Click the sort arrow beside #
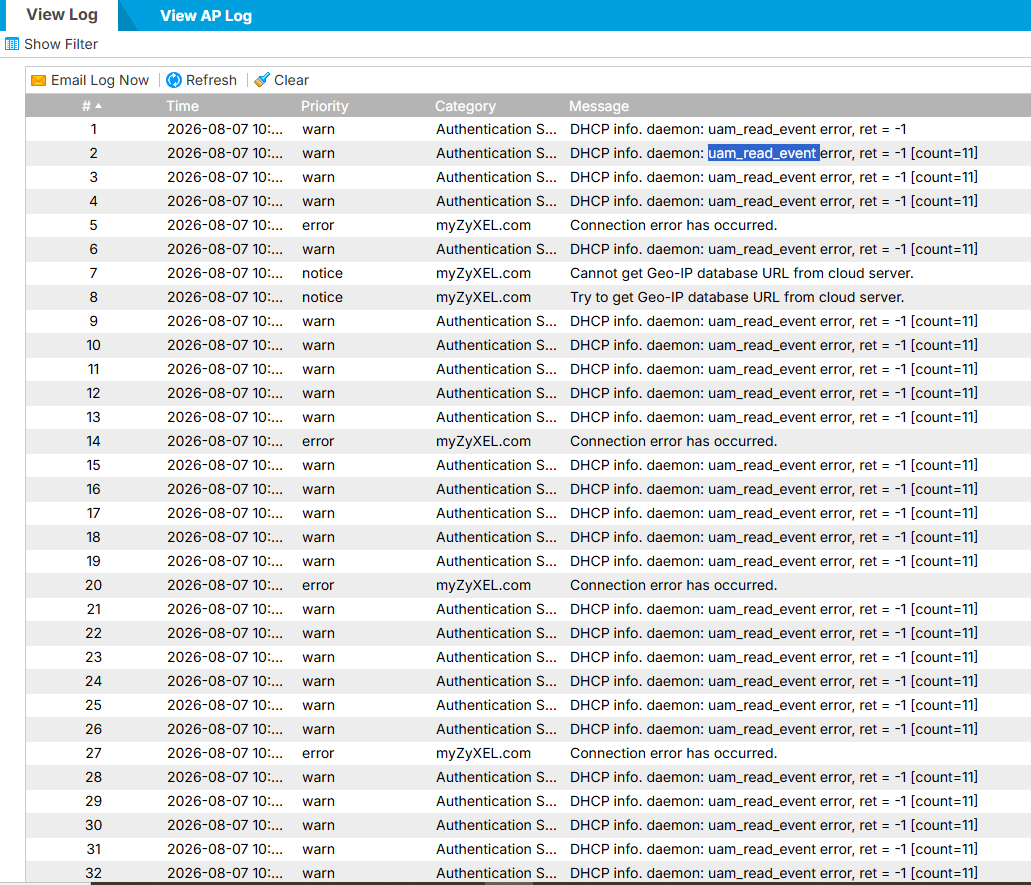The height and width of the screenshot is (885, 1031). [x=99, y=106]
